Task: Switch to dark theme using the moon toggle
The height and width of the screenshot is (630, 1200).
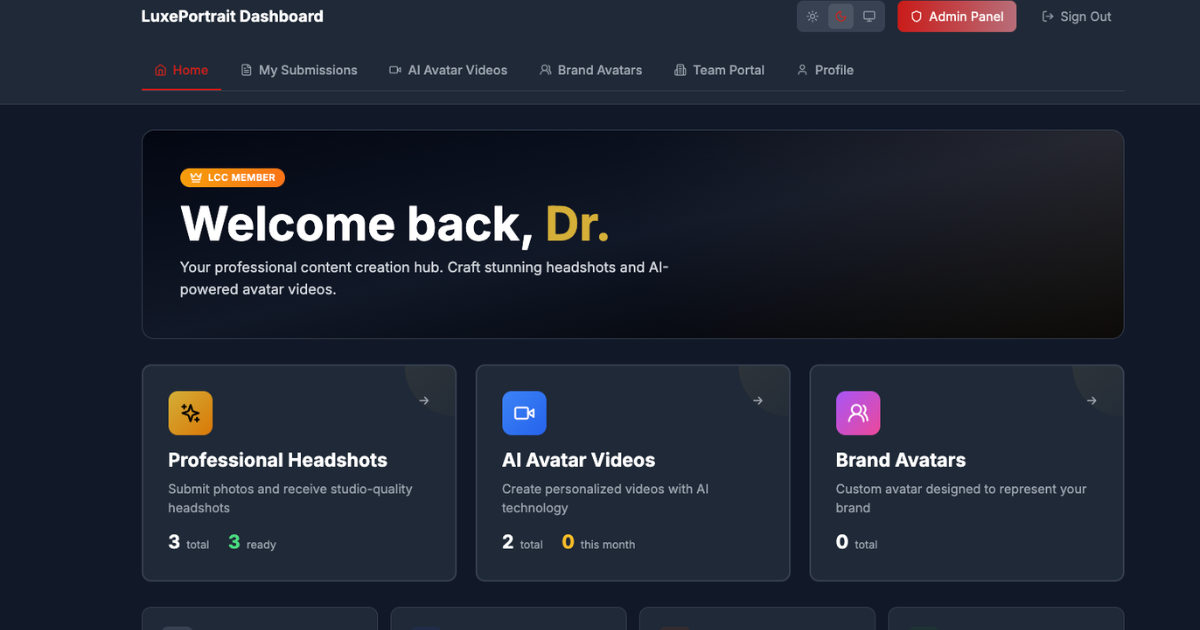Action: pyautogui.click(x=841, y=16)
